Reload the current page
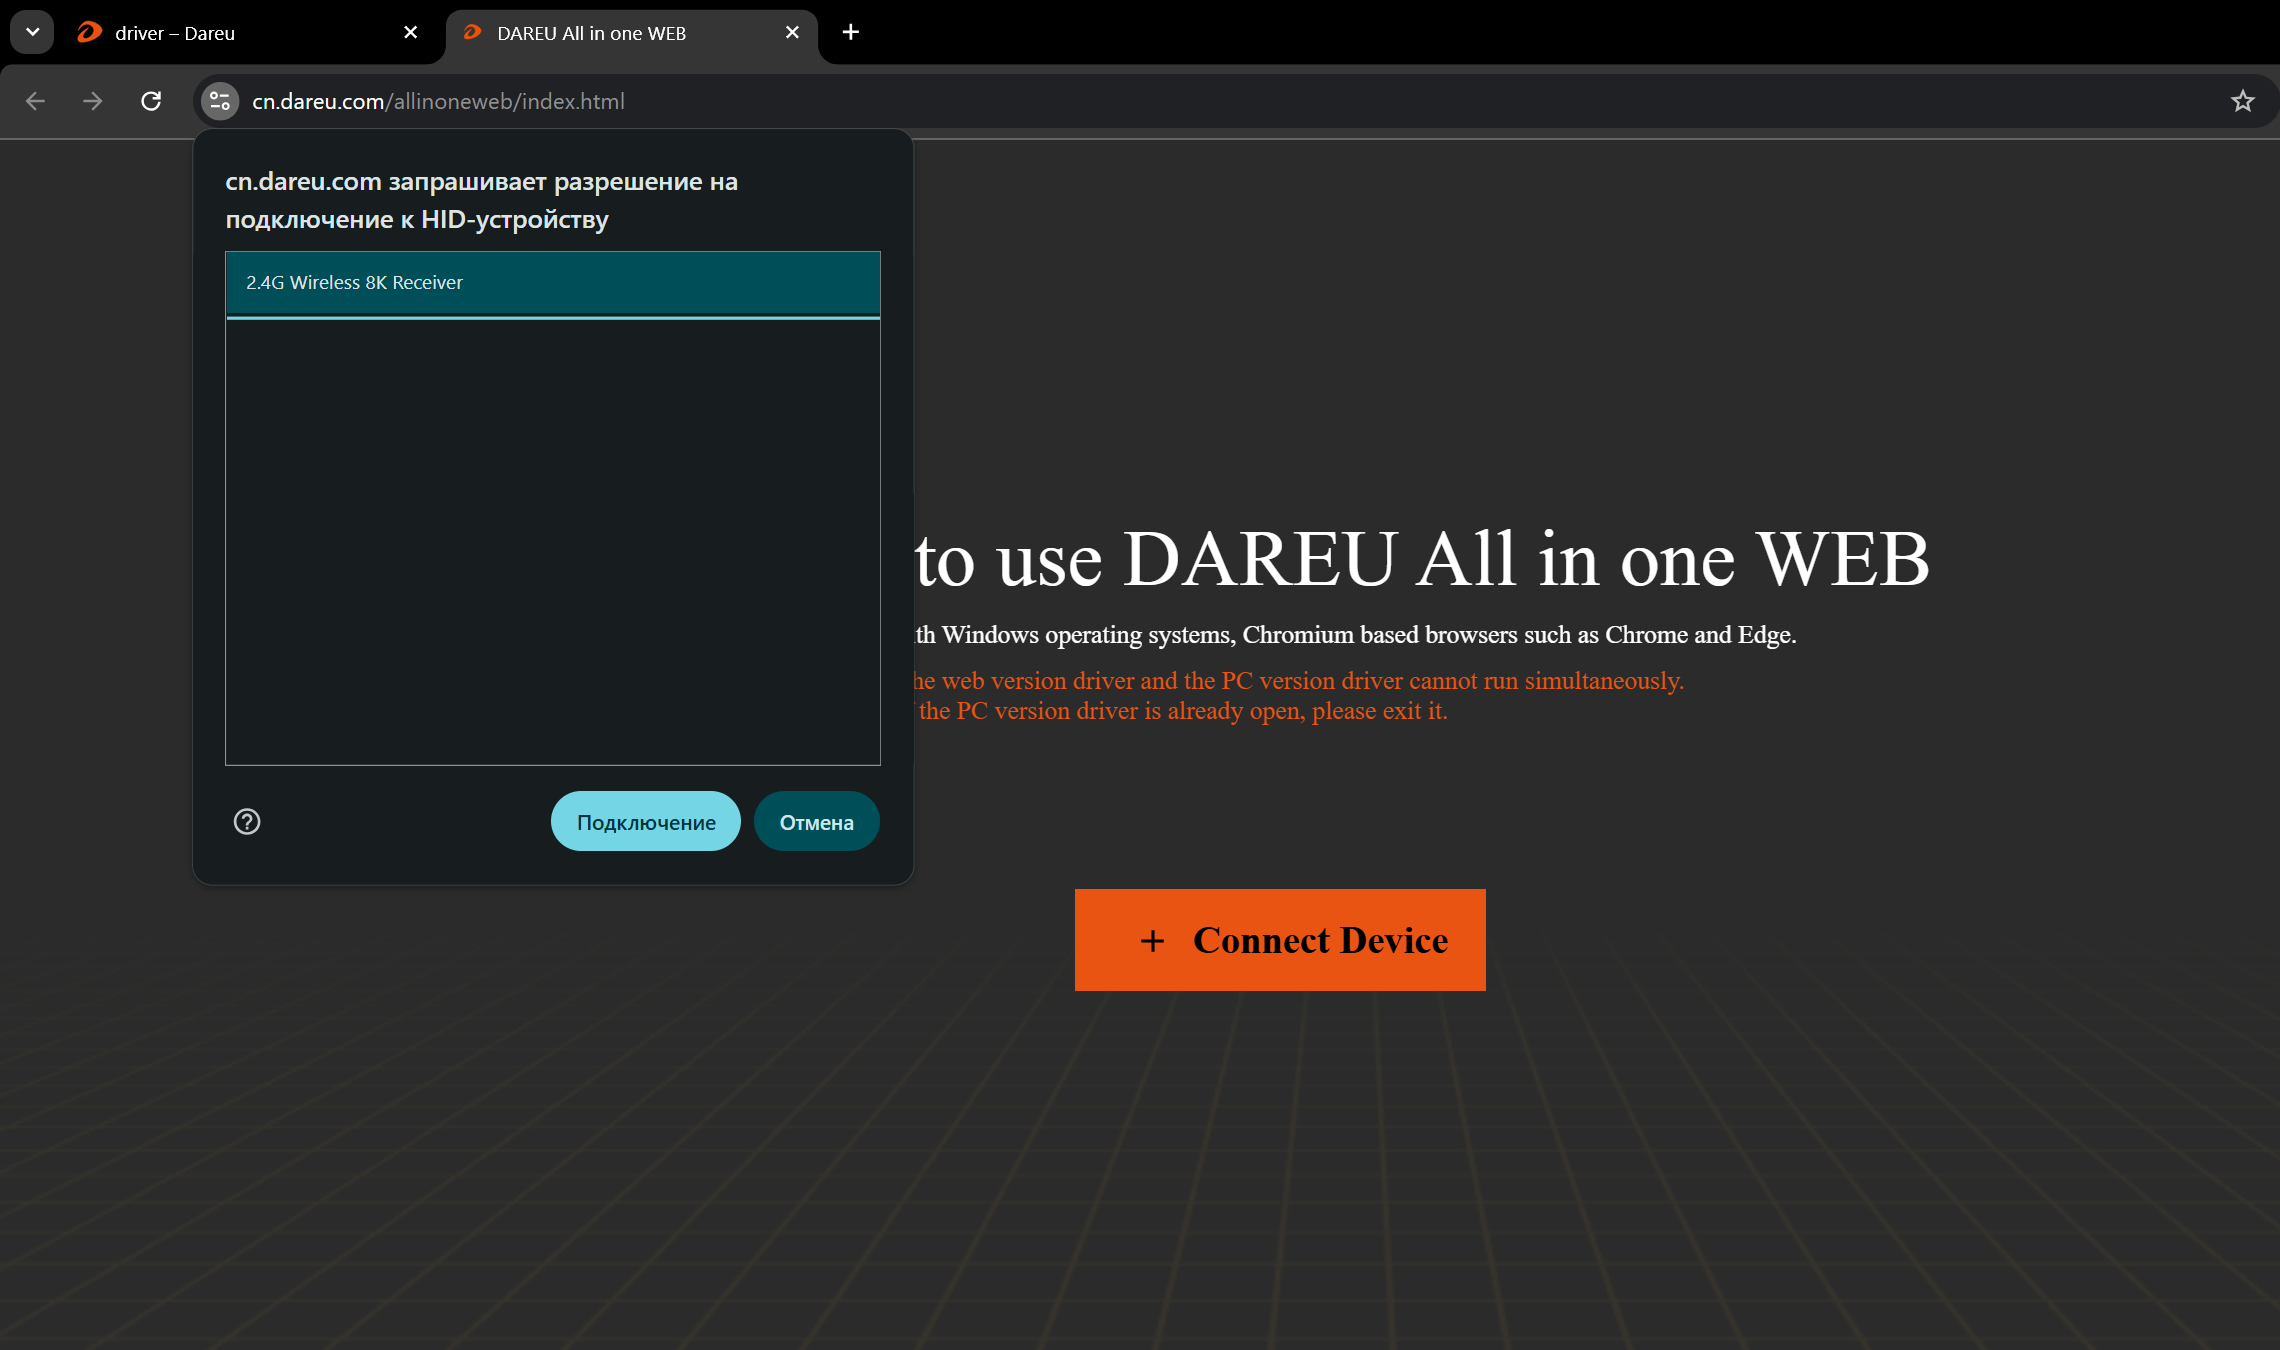Viewport: 2280px width, 1350px height. (151, 101)
